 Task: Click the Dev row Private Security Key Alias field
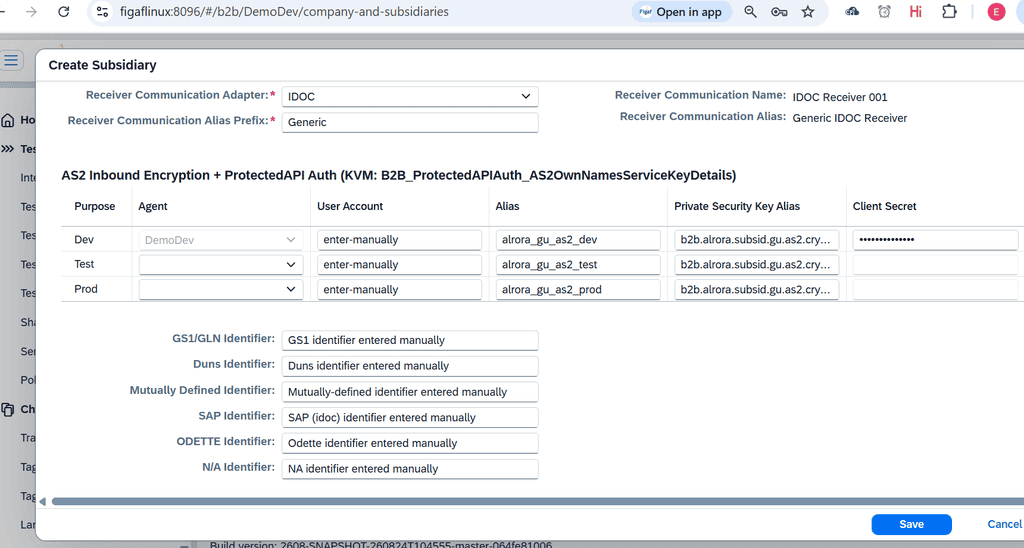[757, 240]
